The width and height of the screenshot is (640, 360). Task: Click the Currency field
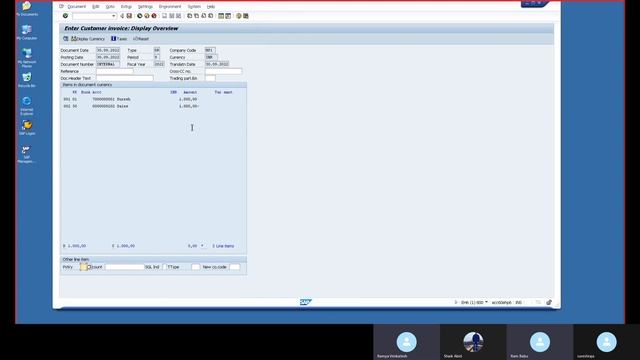211,57
